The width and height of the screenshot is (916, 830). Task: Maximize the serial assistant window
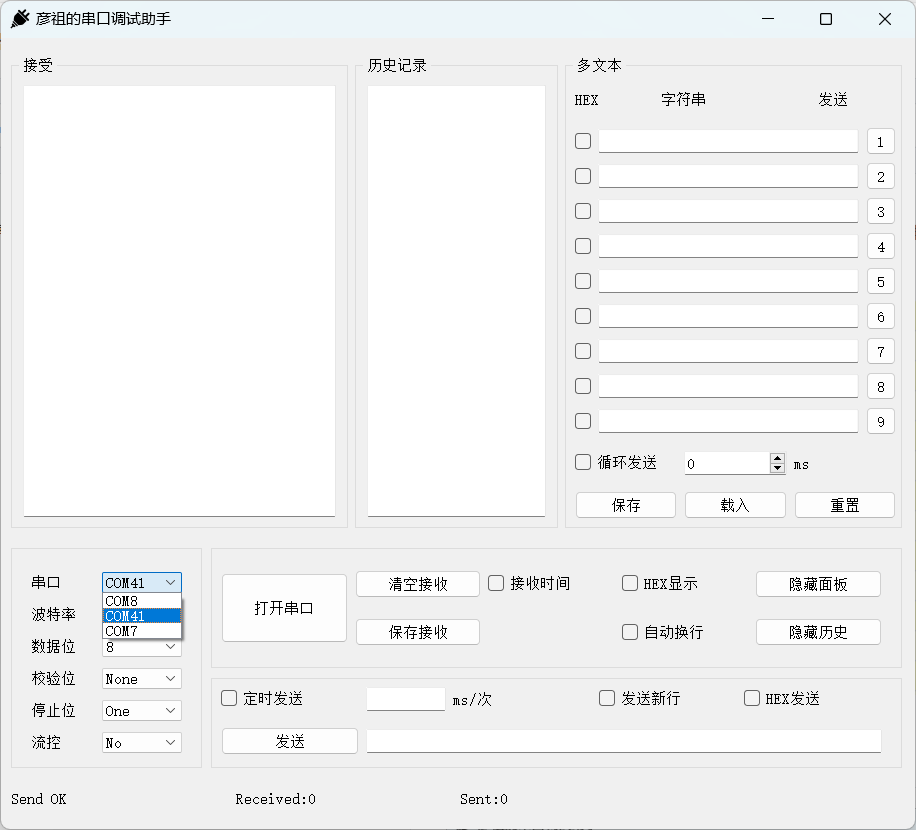tap(826, 19)
